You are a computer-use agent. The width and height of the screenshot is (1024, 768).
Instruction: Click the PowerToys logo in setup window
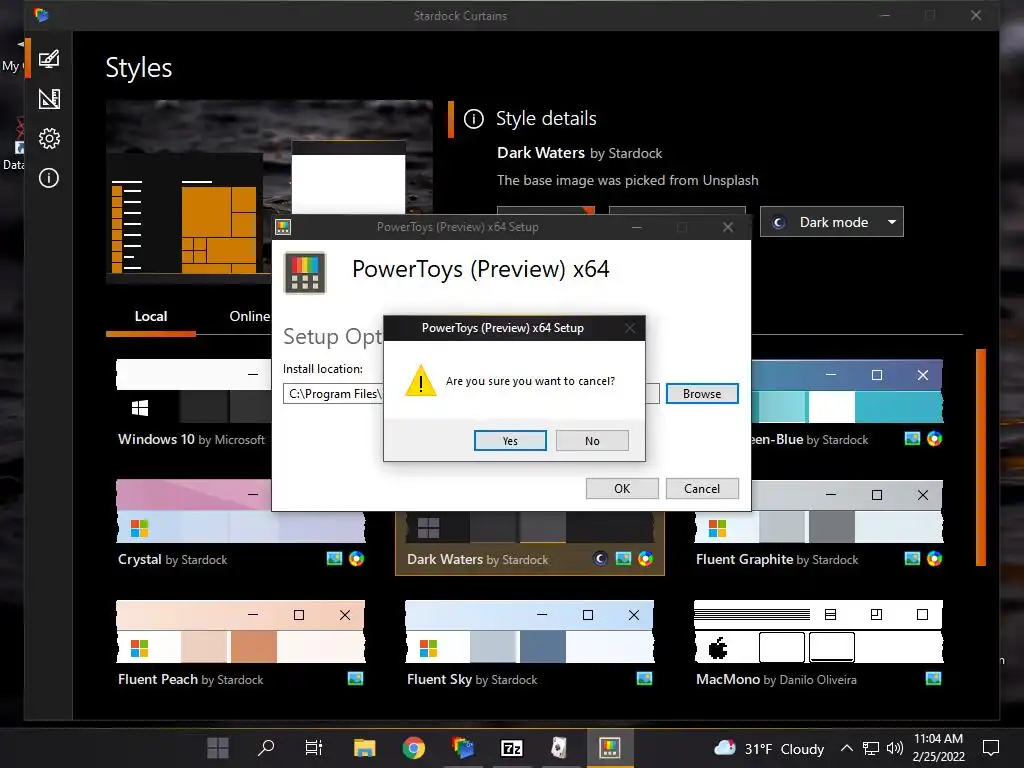coord(305,272)
